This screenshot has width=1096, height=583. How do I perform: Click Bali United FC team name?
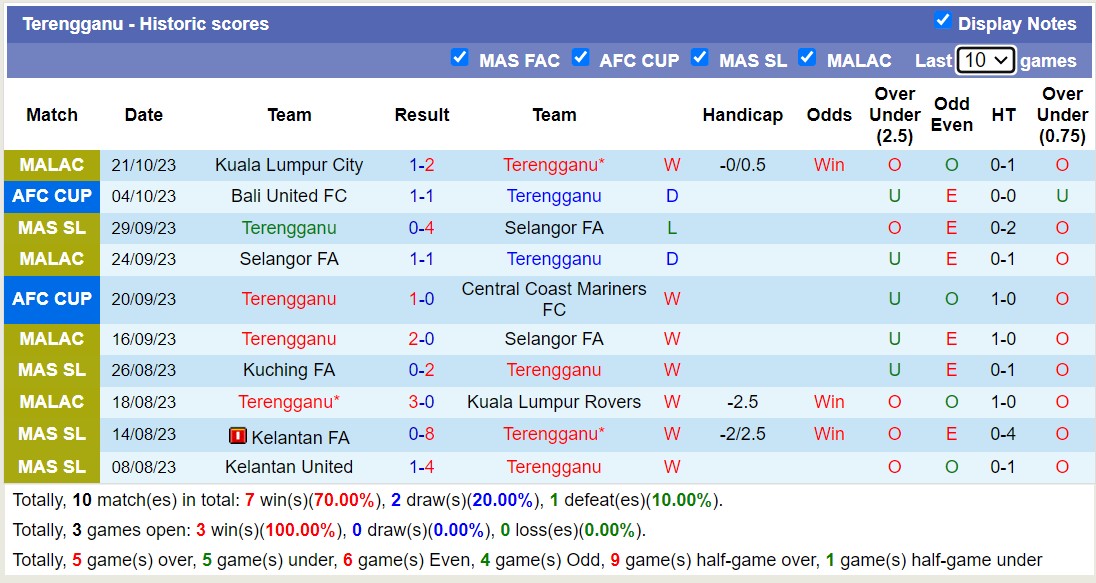point(289,196)
